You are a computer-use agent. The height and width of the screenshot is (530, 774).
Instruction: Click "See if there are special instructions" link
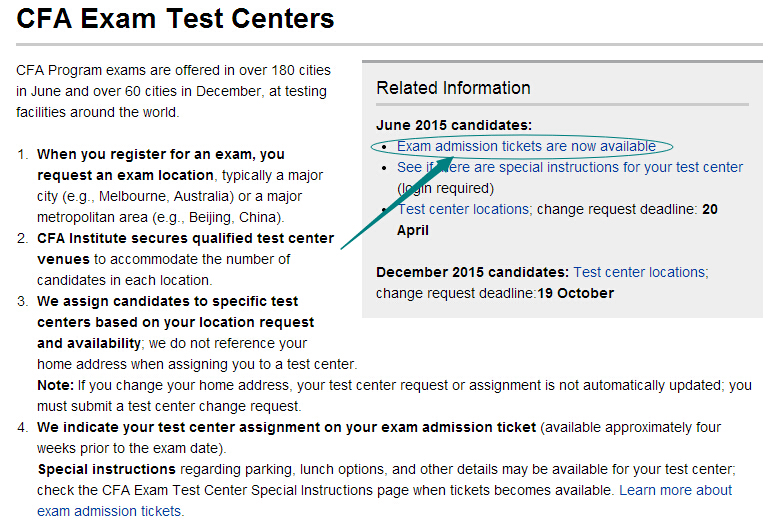point(570,167)
